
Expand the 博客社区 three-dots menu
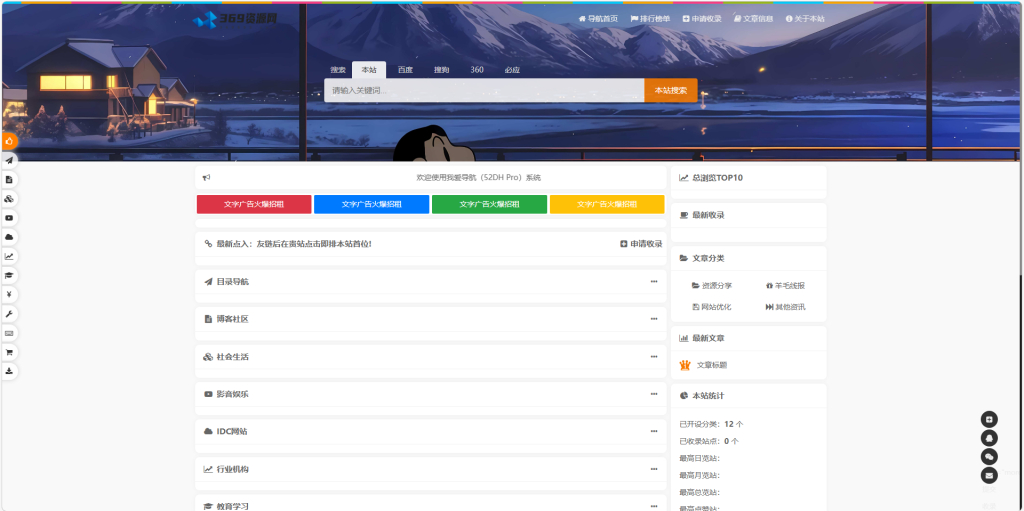pyautogui.click(x=654, y=319)
